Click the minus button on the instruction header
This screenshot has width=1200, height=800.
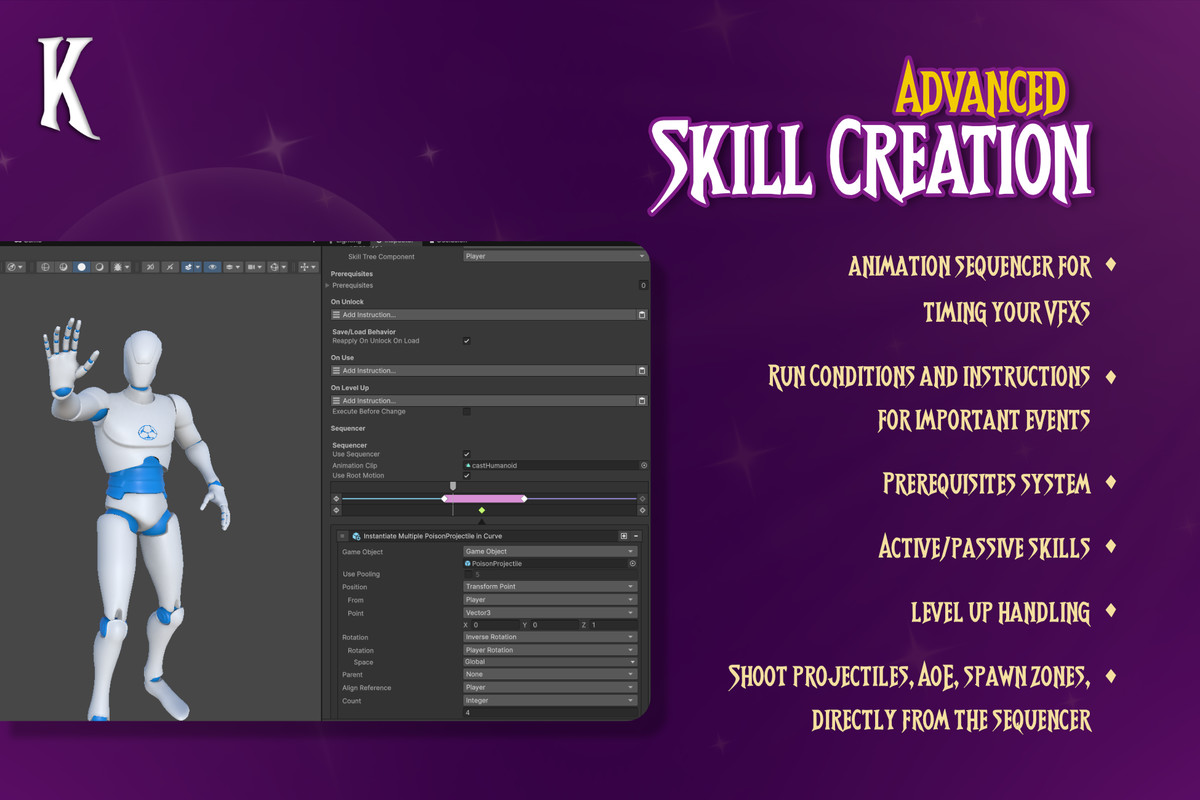tap(635, 535)
